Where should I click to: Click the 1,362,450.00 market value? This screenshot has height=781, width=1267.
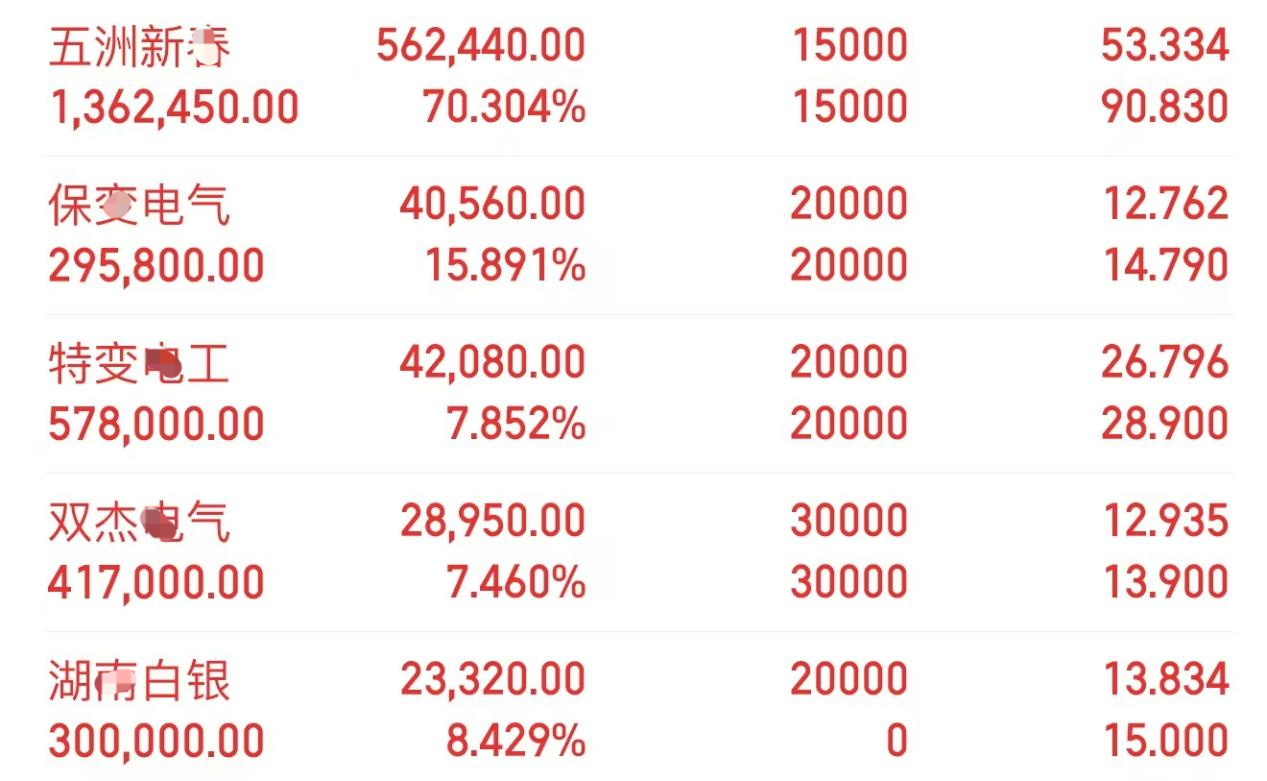point(174,108)
